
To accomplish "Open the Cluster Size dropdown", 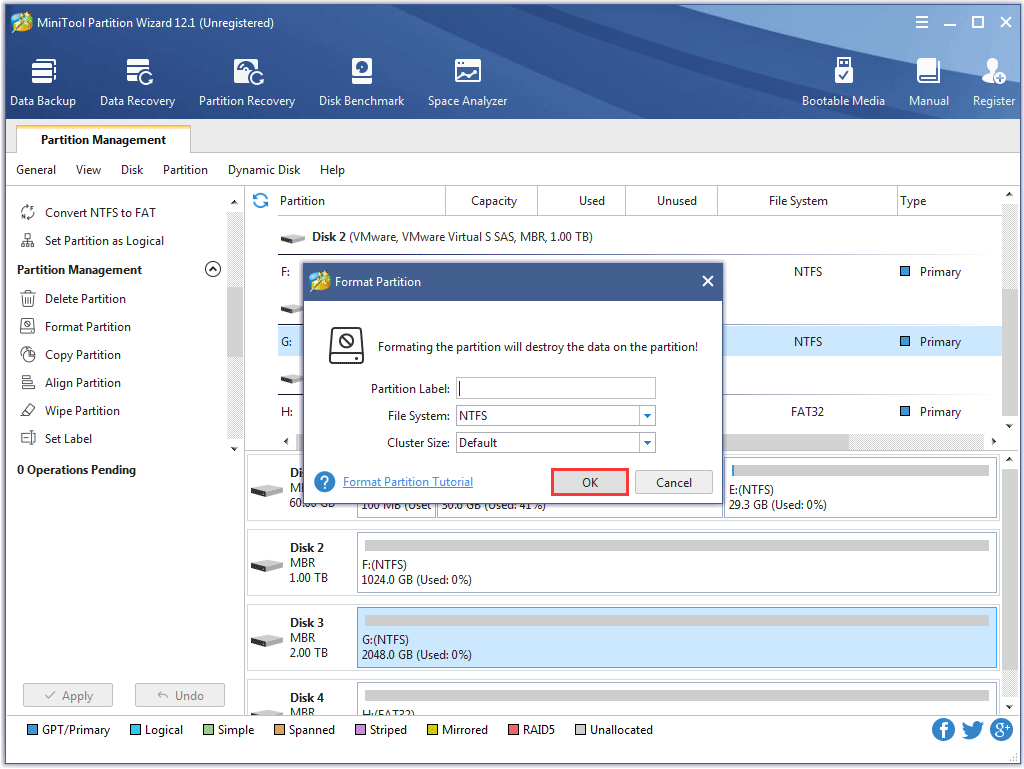I will click(647, 443).
